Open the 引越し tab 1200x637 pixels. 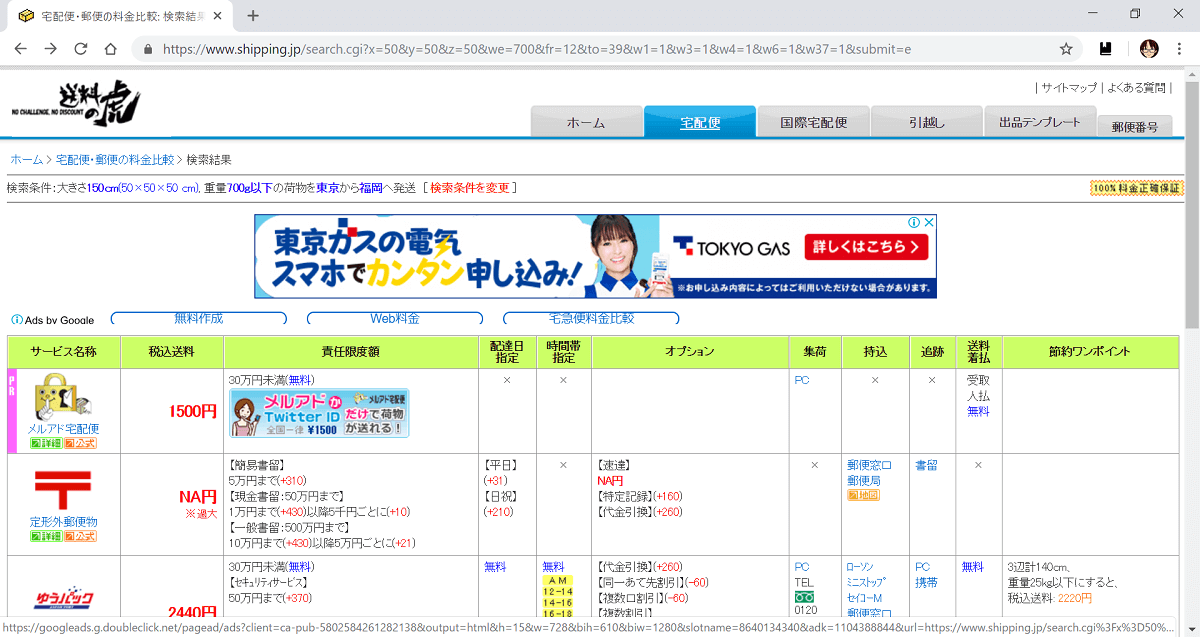point(927,123)
